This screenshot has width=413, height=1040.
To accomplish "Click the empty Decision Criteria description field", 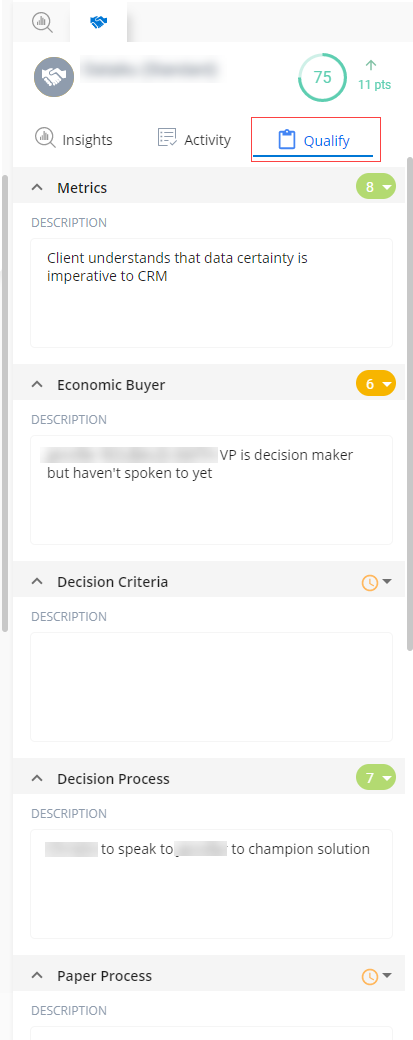I will point(211,686).
